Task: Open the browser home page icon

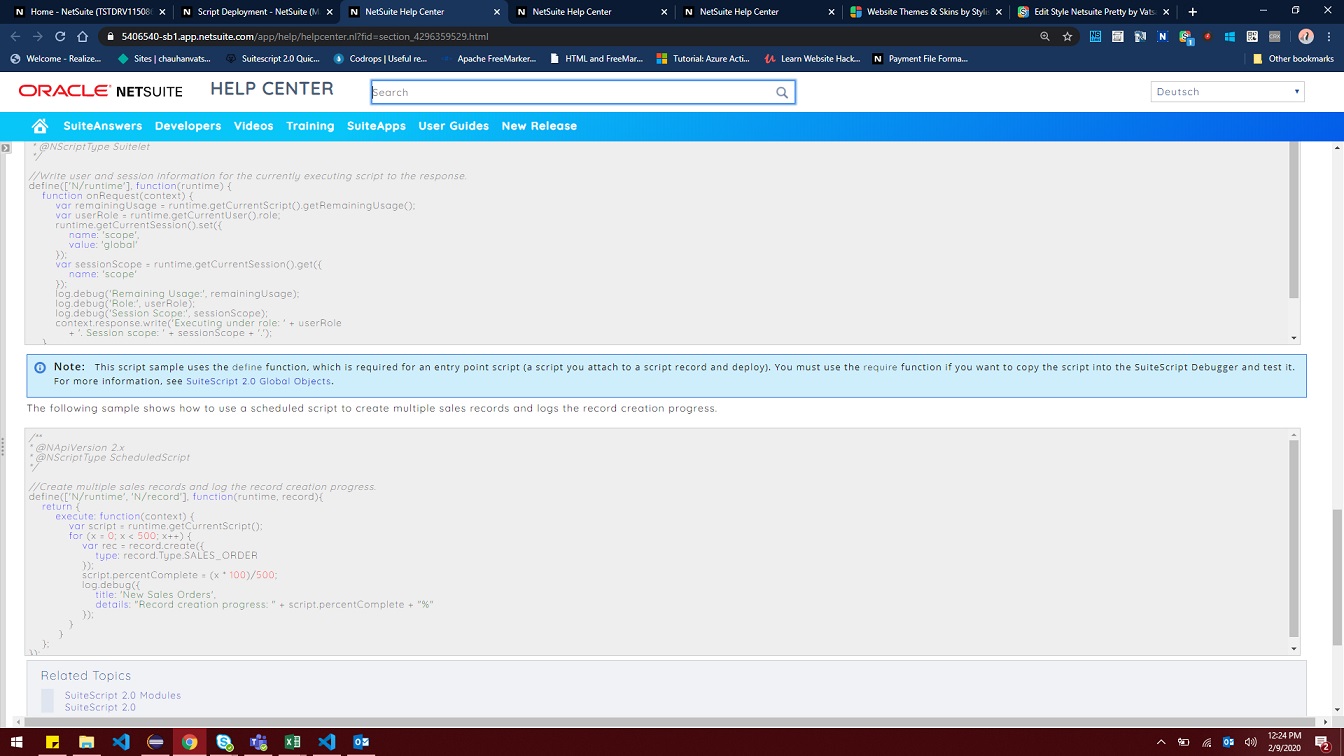Action: click(83, 36)
